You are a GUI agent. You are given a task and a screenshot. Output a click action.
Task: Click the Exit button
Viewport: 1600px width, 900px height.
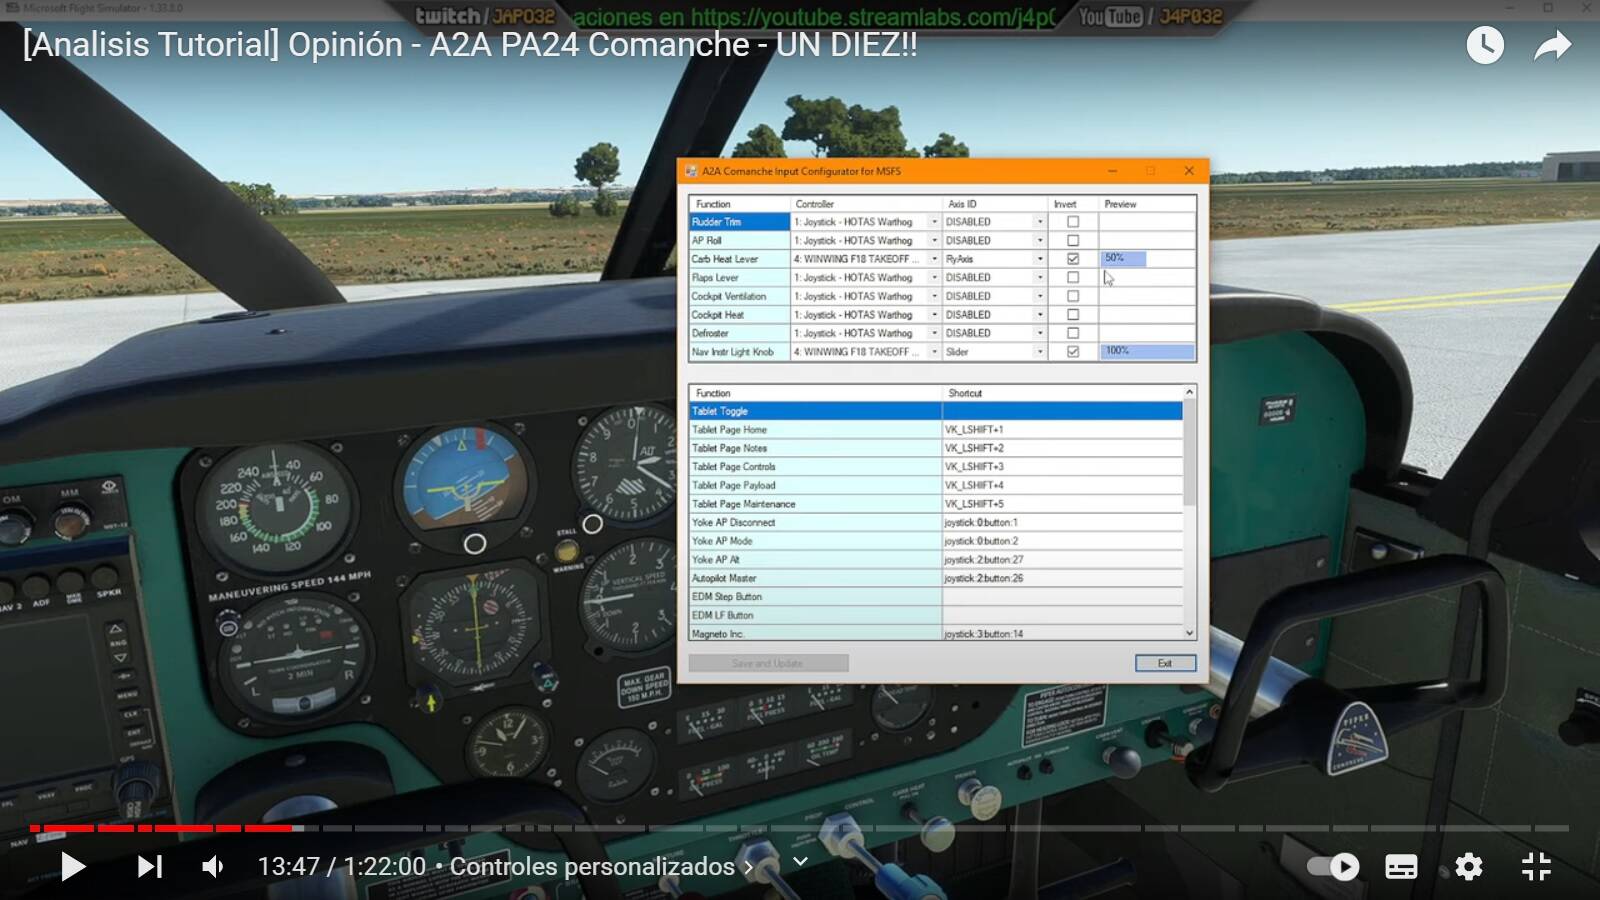(x=1165, y=663)
